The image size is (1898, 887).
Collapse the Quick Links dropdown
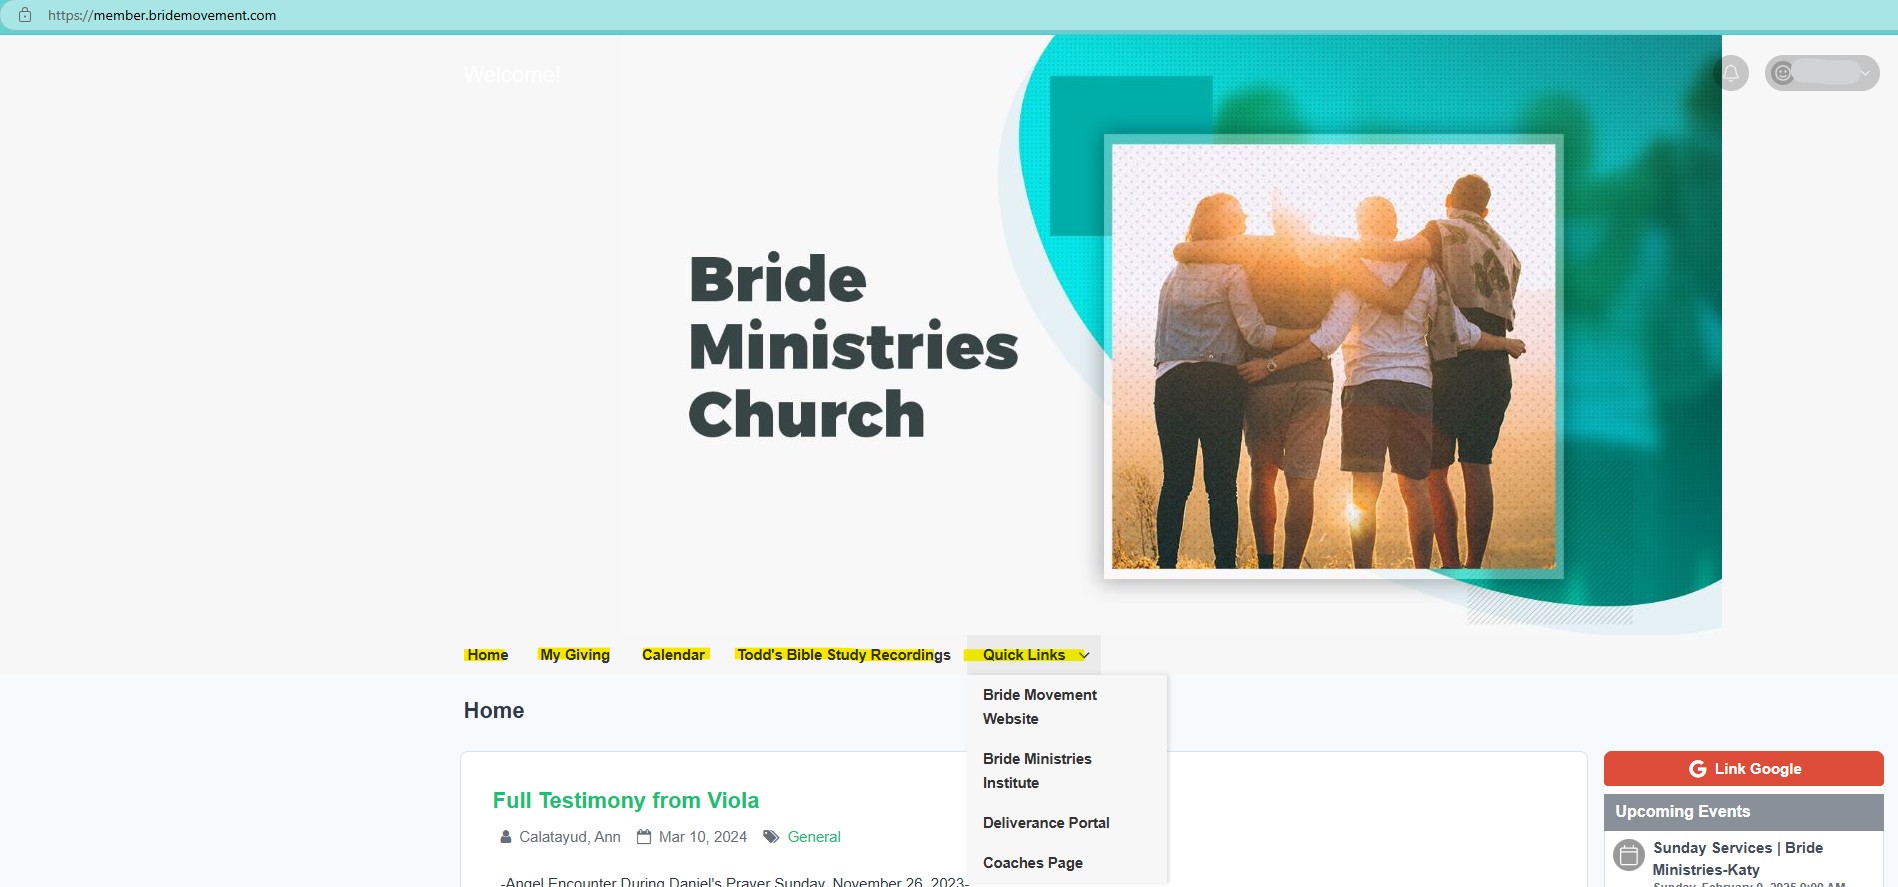[x=1034, y=655]
